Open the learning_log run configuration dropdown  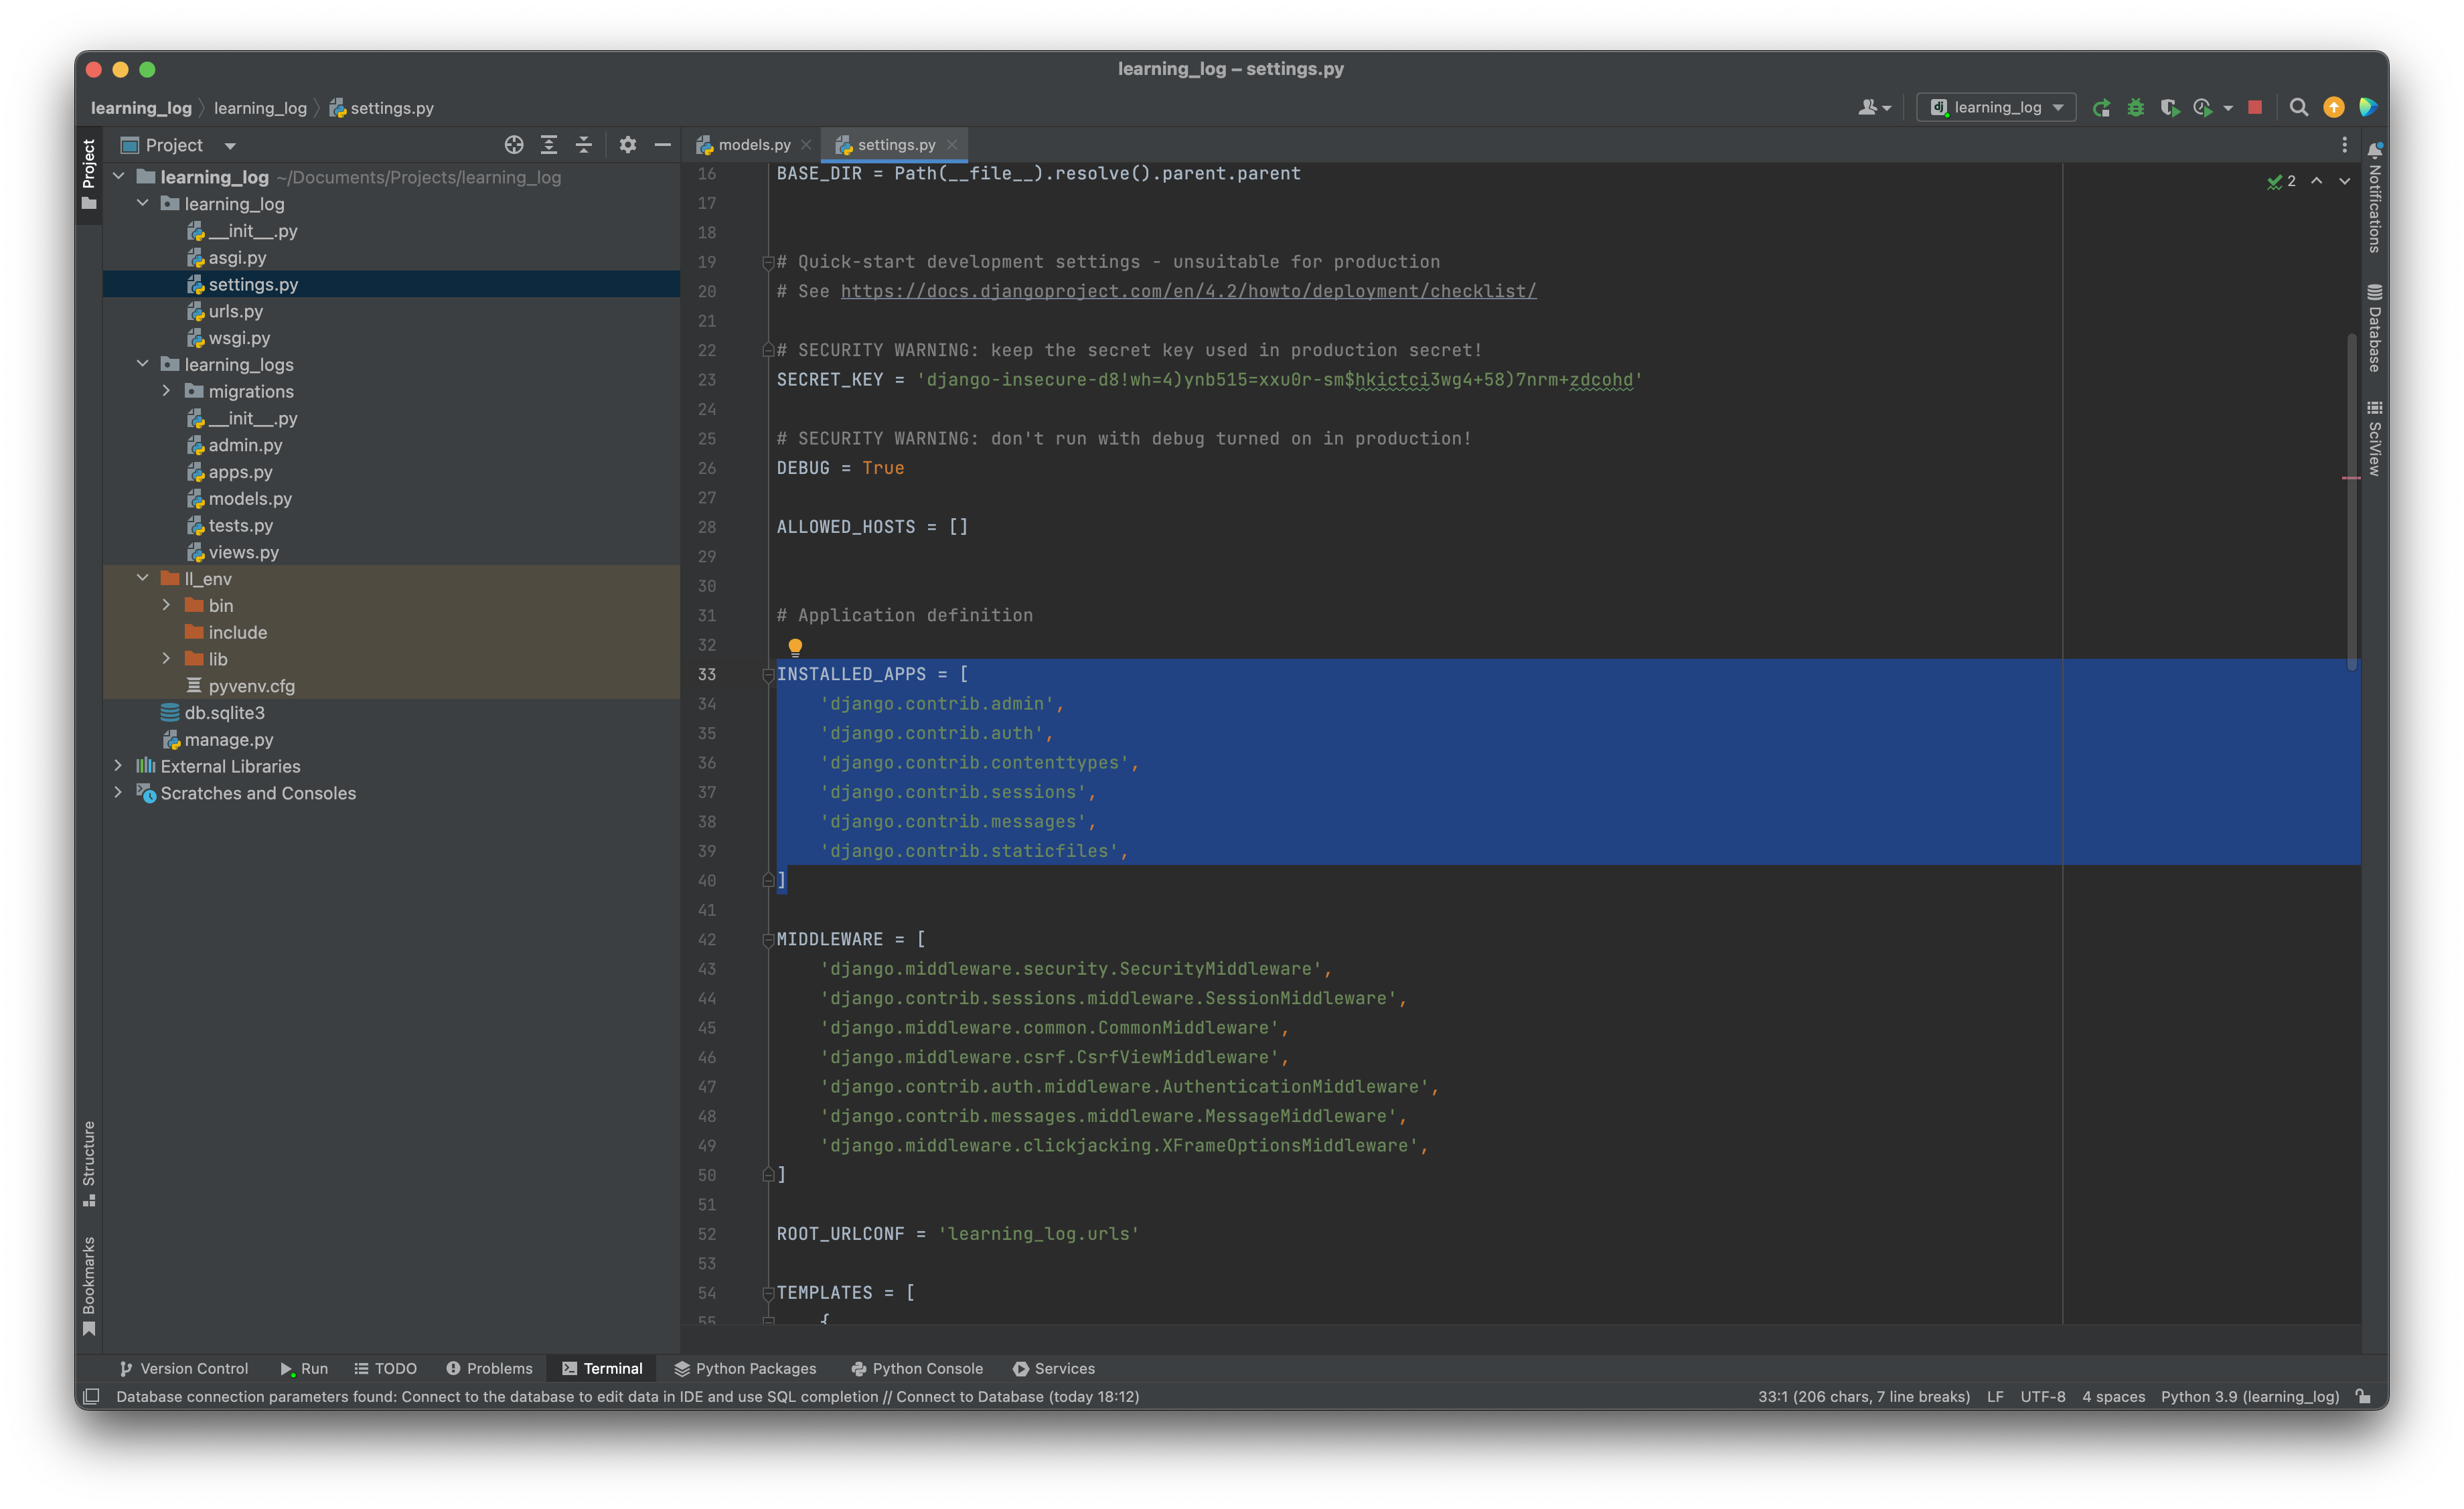click(1997, 108)
